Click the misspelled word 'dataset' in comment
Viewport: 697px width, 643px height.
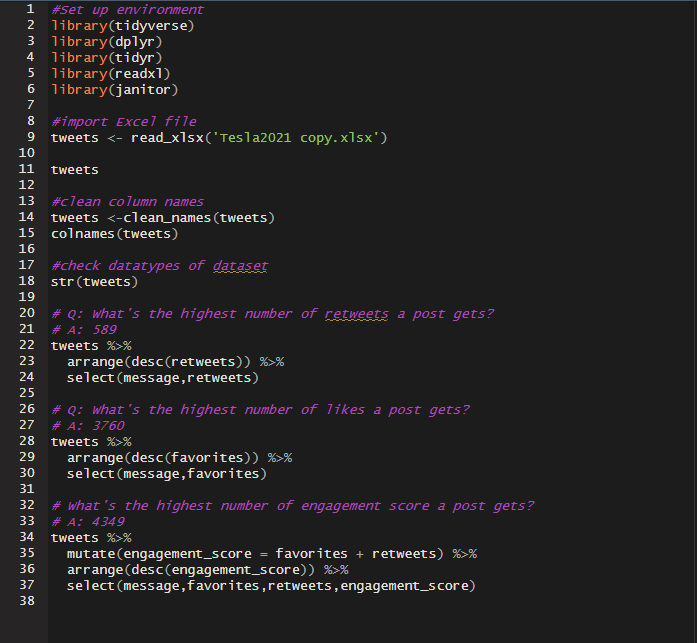(240, 266)
